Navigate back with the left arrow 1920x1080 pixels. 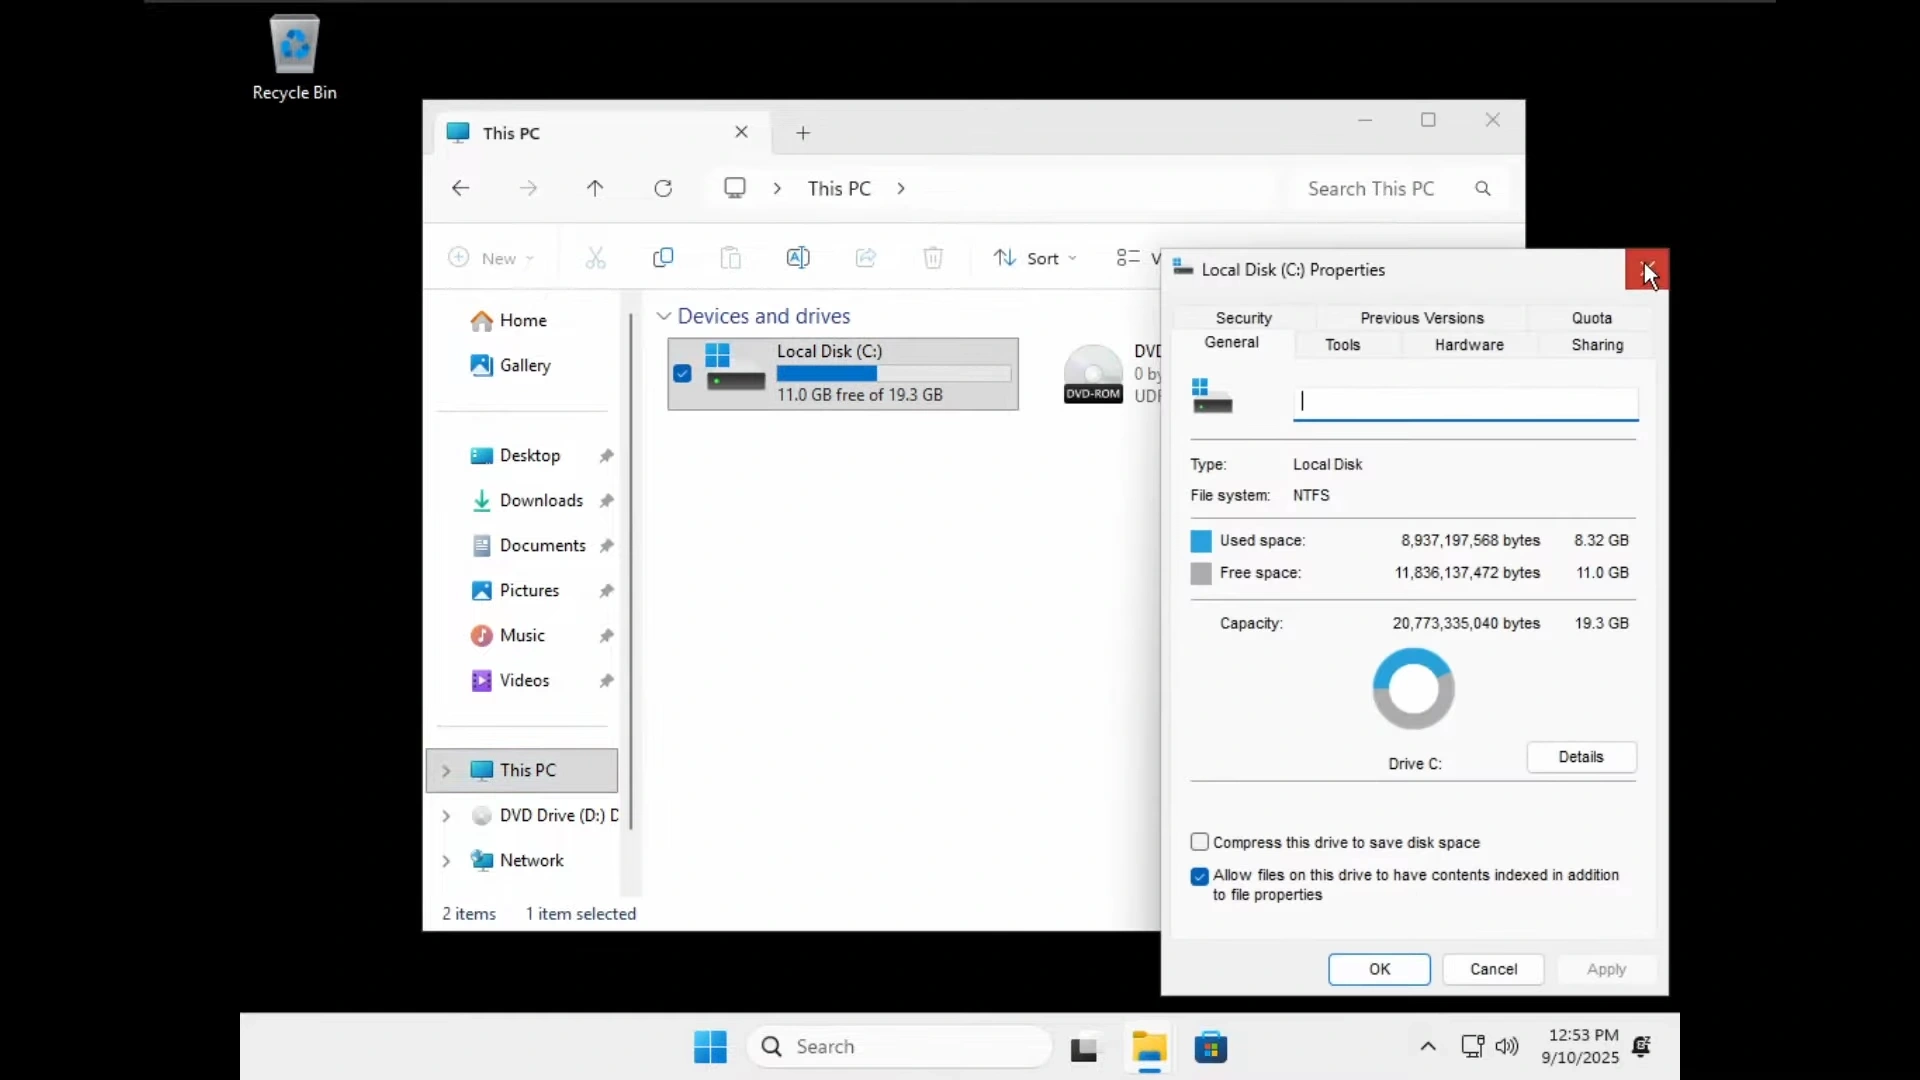coord(460,188)
